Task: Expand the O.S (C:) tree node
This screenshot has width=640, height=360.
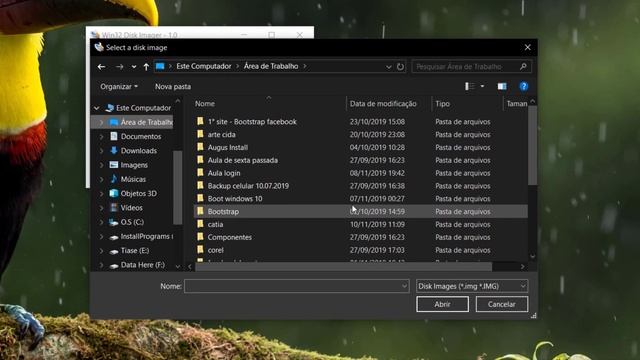Action: 101,222
